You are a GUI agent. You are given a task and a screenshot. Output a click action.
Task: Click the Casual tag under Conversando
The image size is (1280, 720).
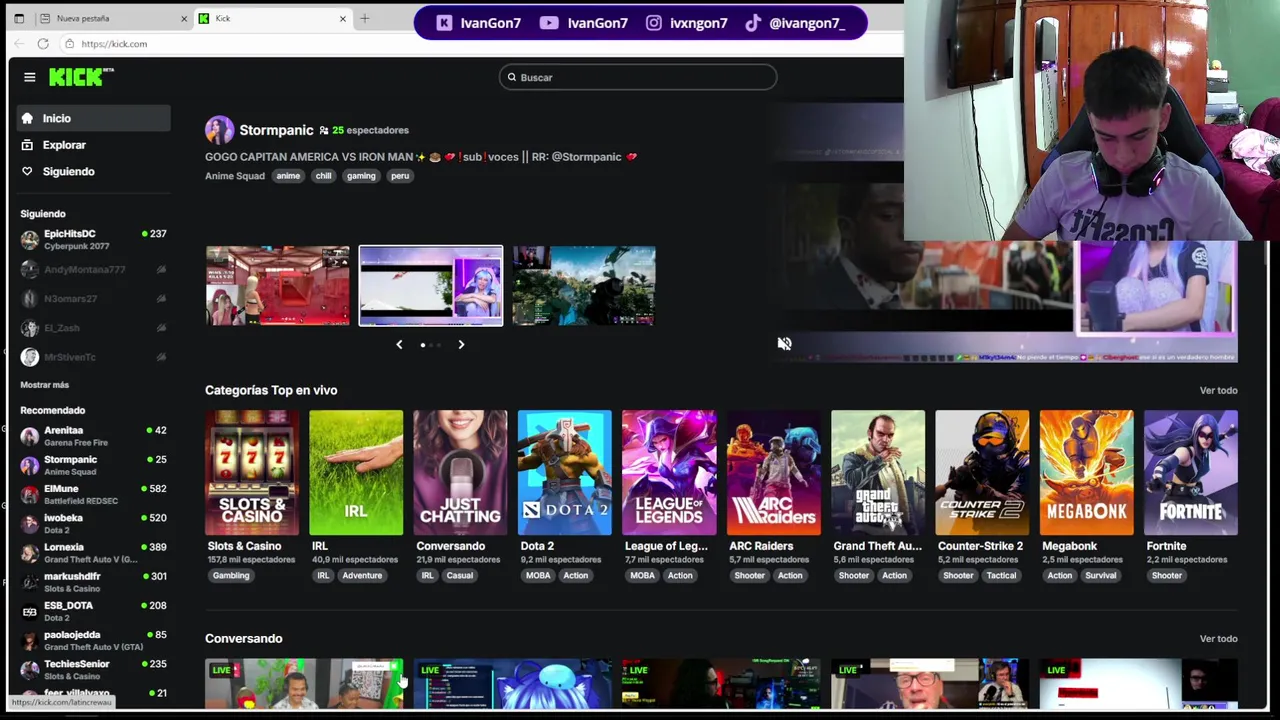coord(459,576)
